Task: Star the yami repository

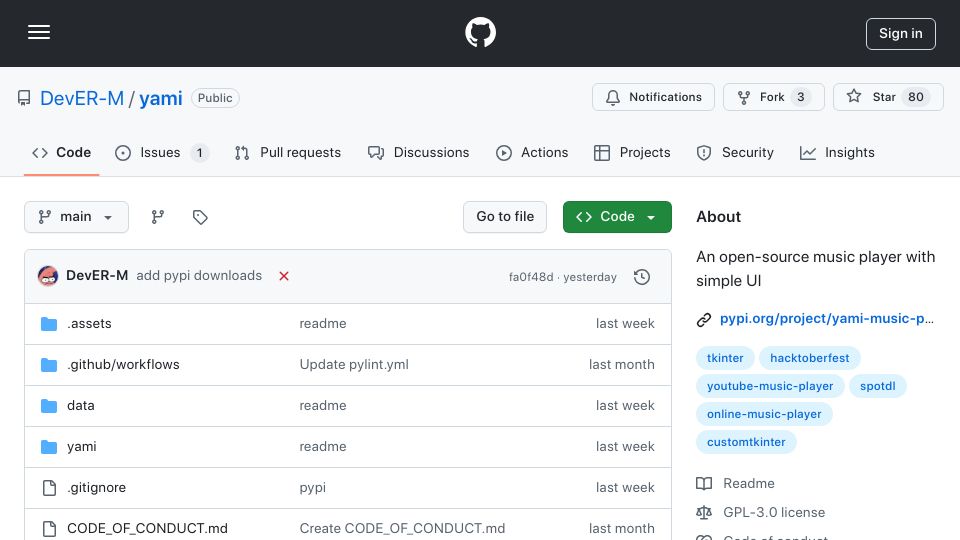Action: point(888,97)
